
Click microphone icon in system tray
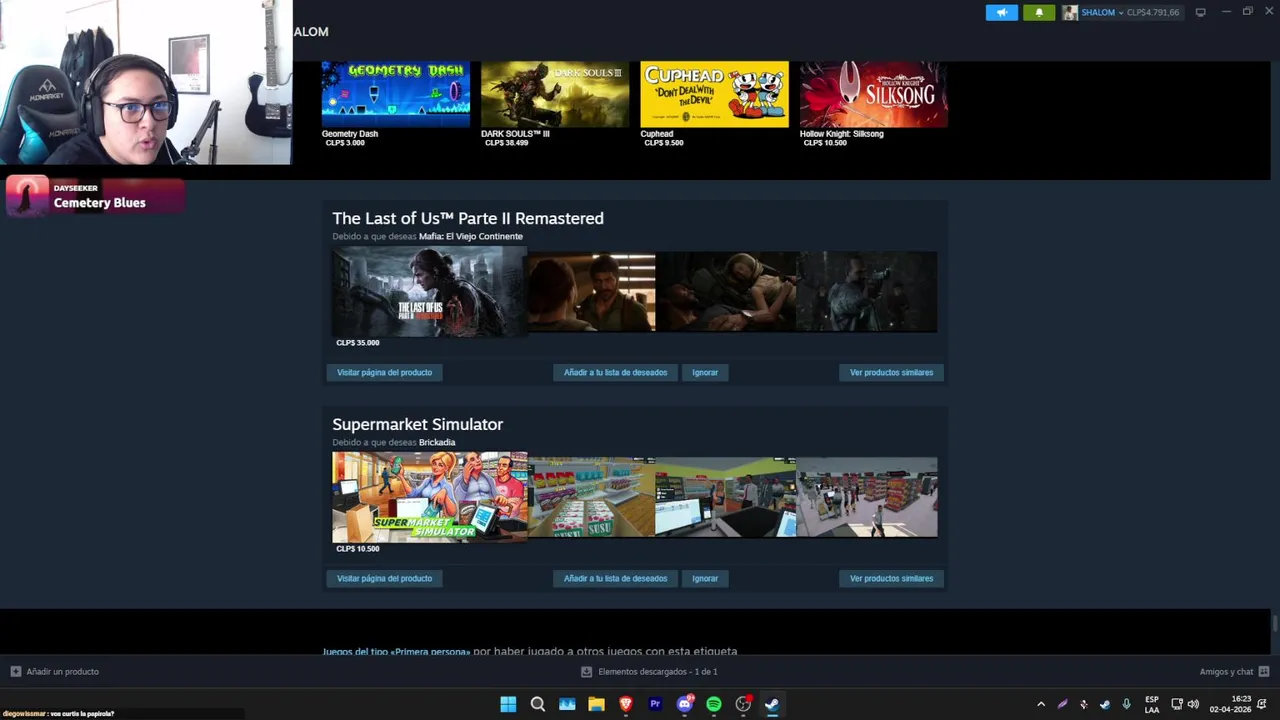1126,704
